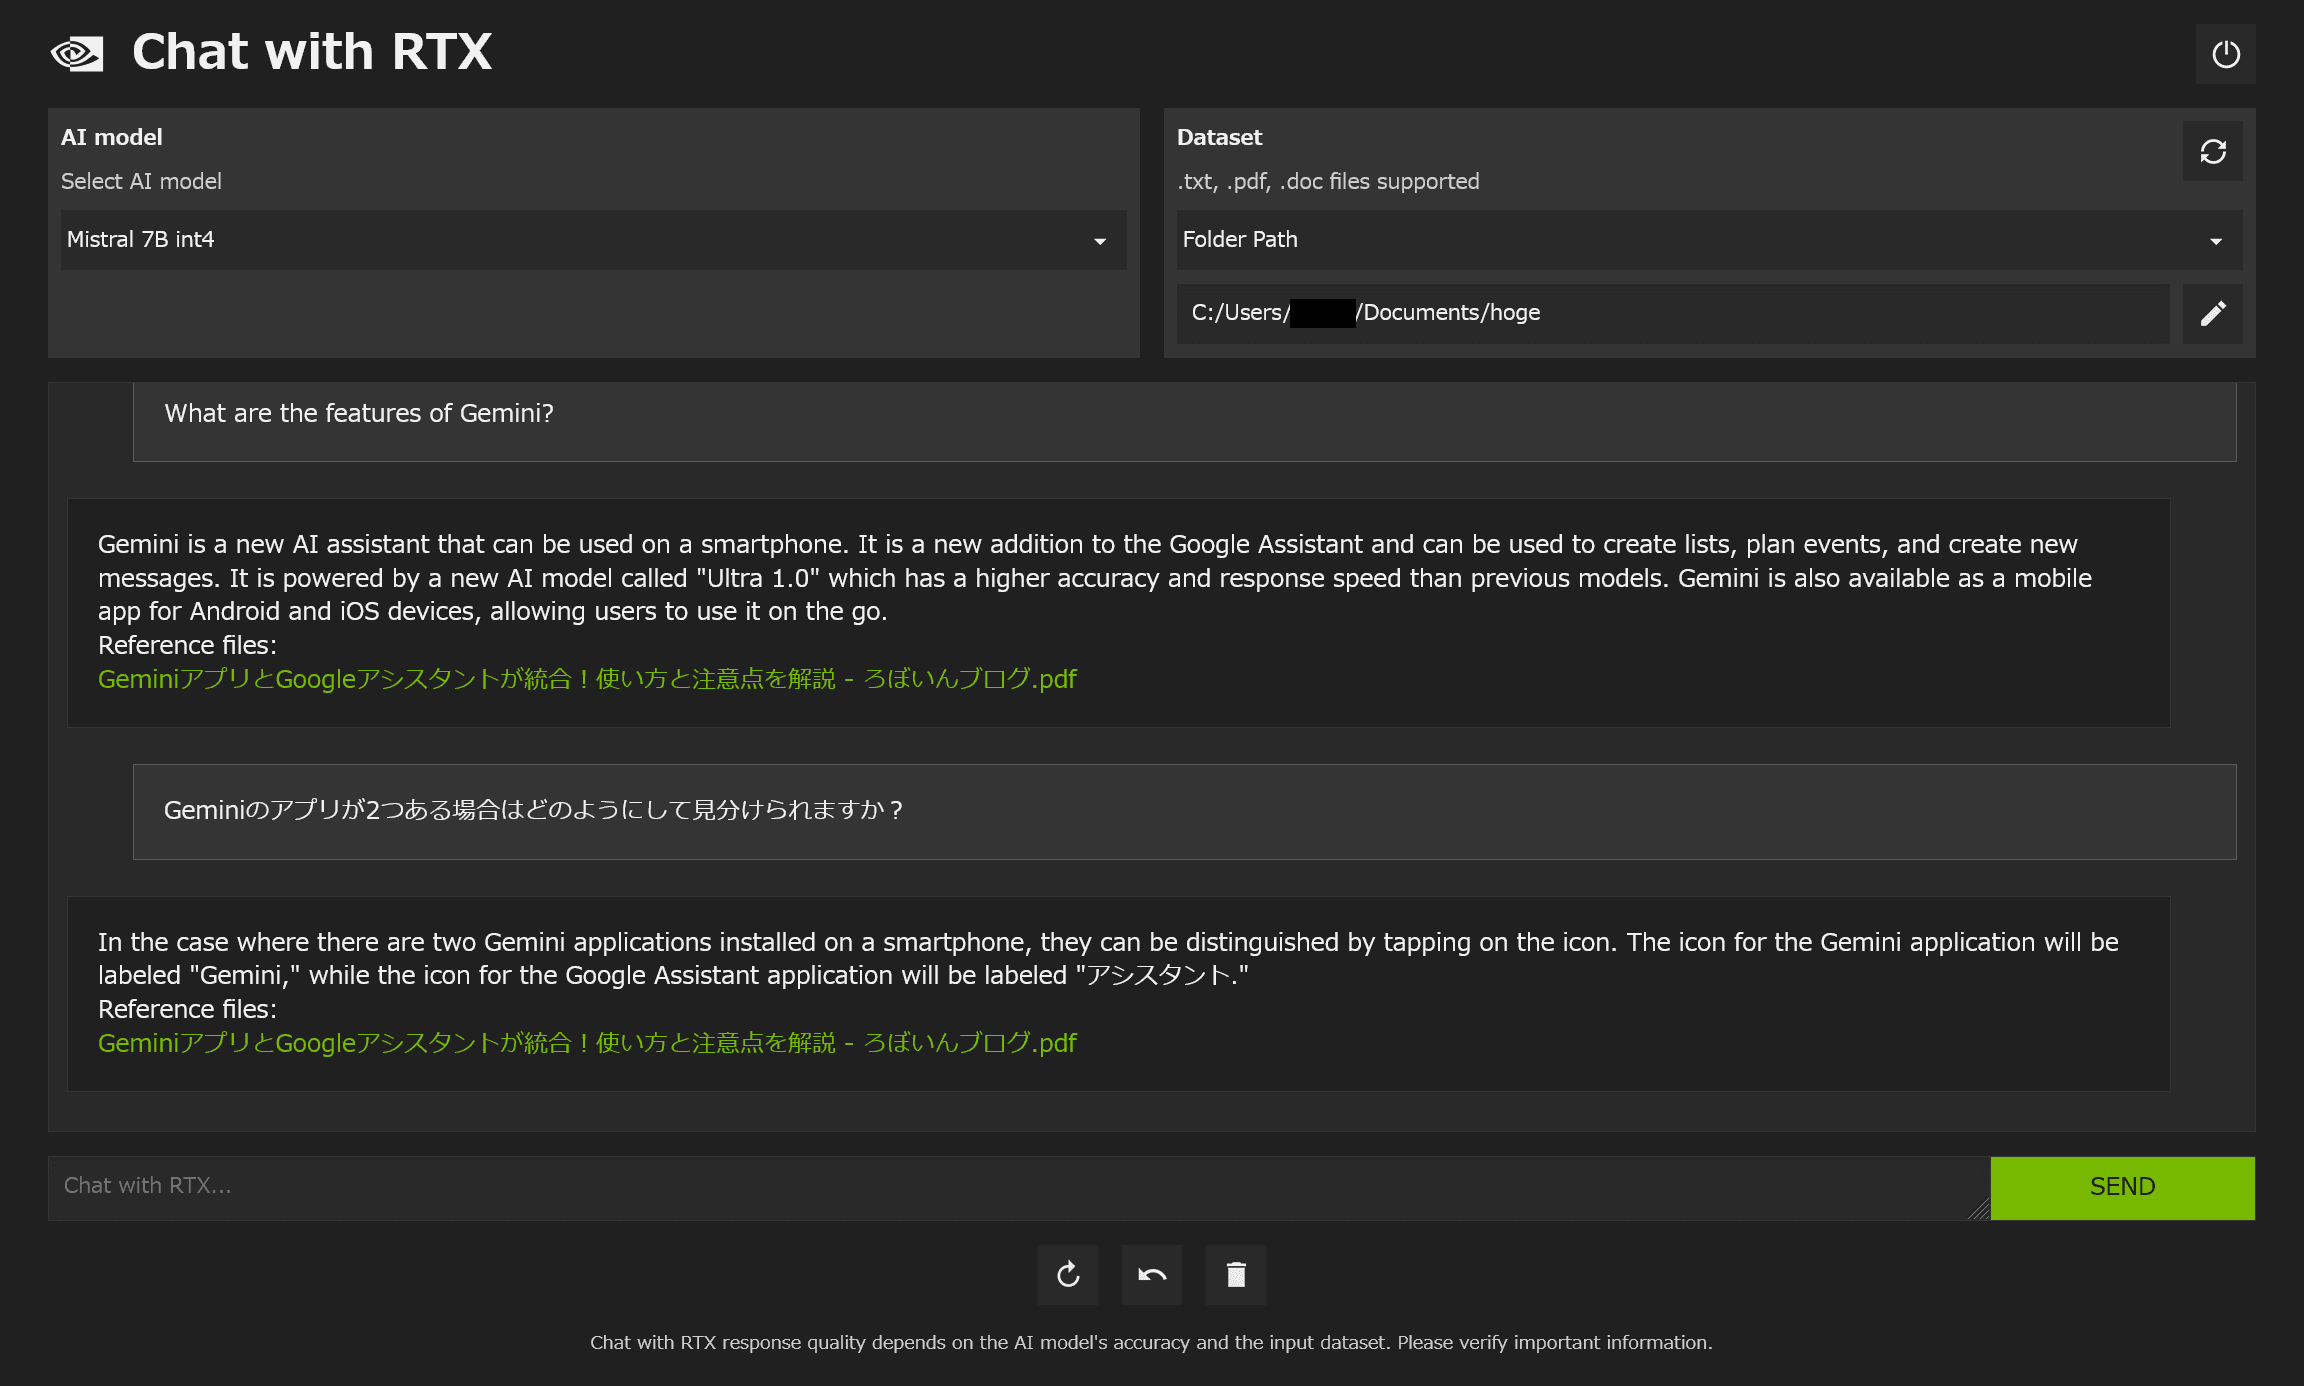
Task: Click the 'Select AI model' label
Action: [141, 181]
